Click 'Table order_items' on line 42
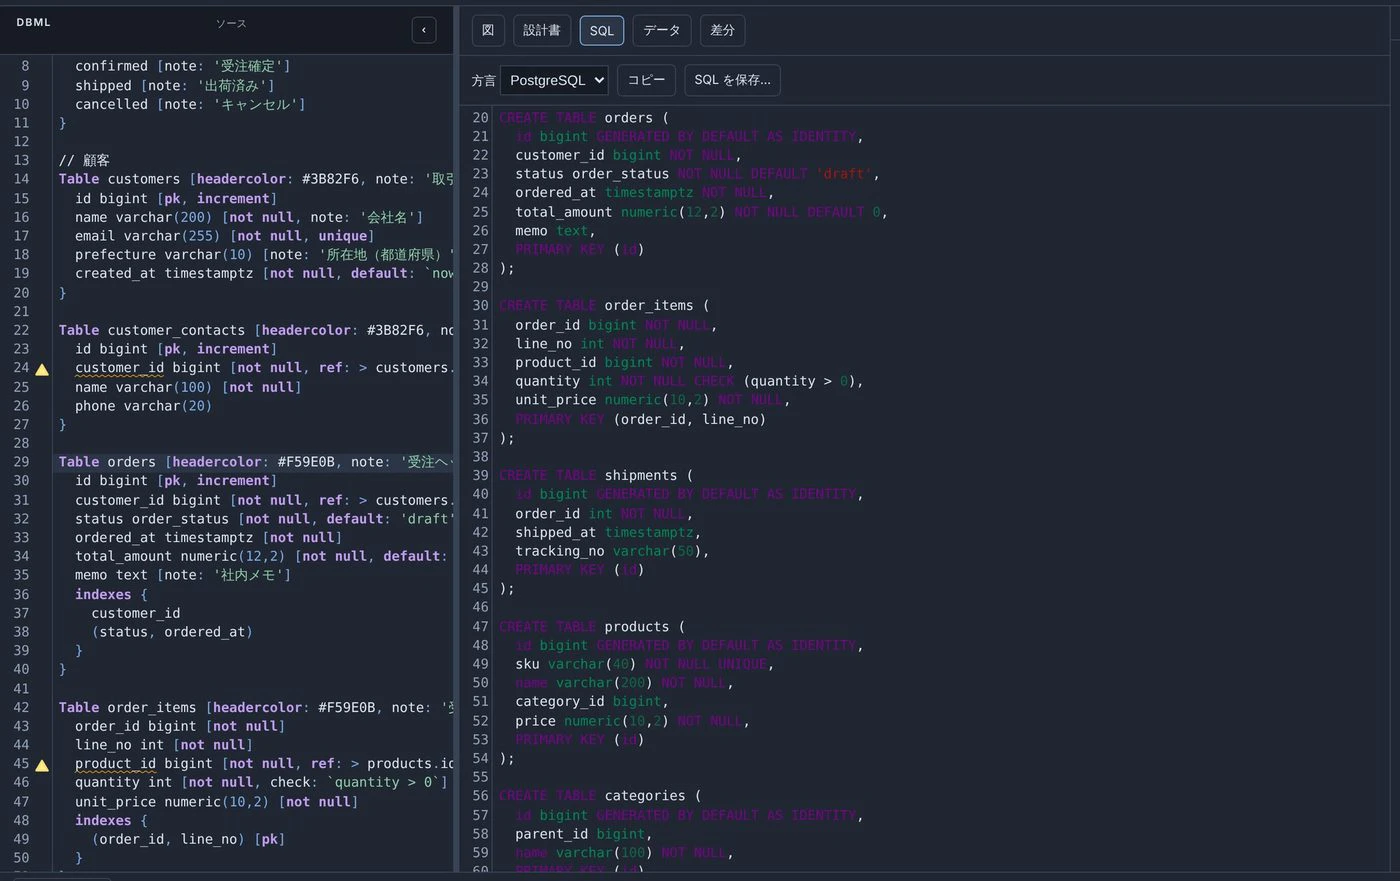Screen dimensions: 1400x881 click(127, 707)
